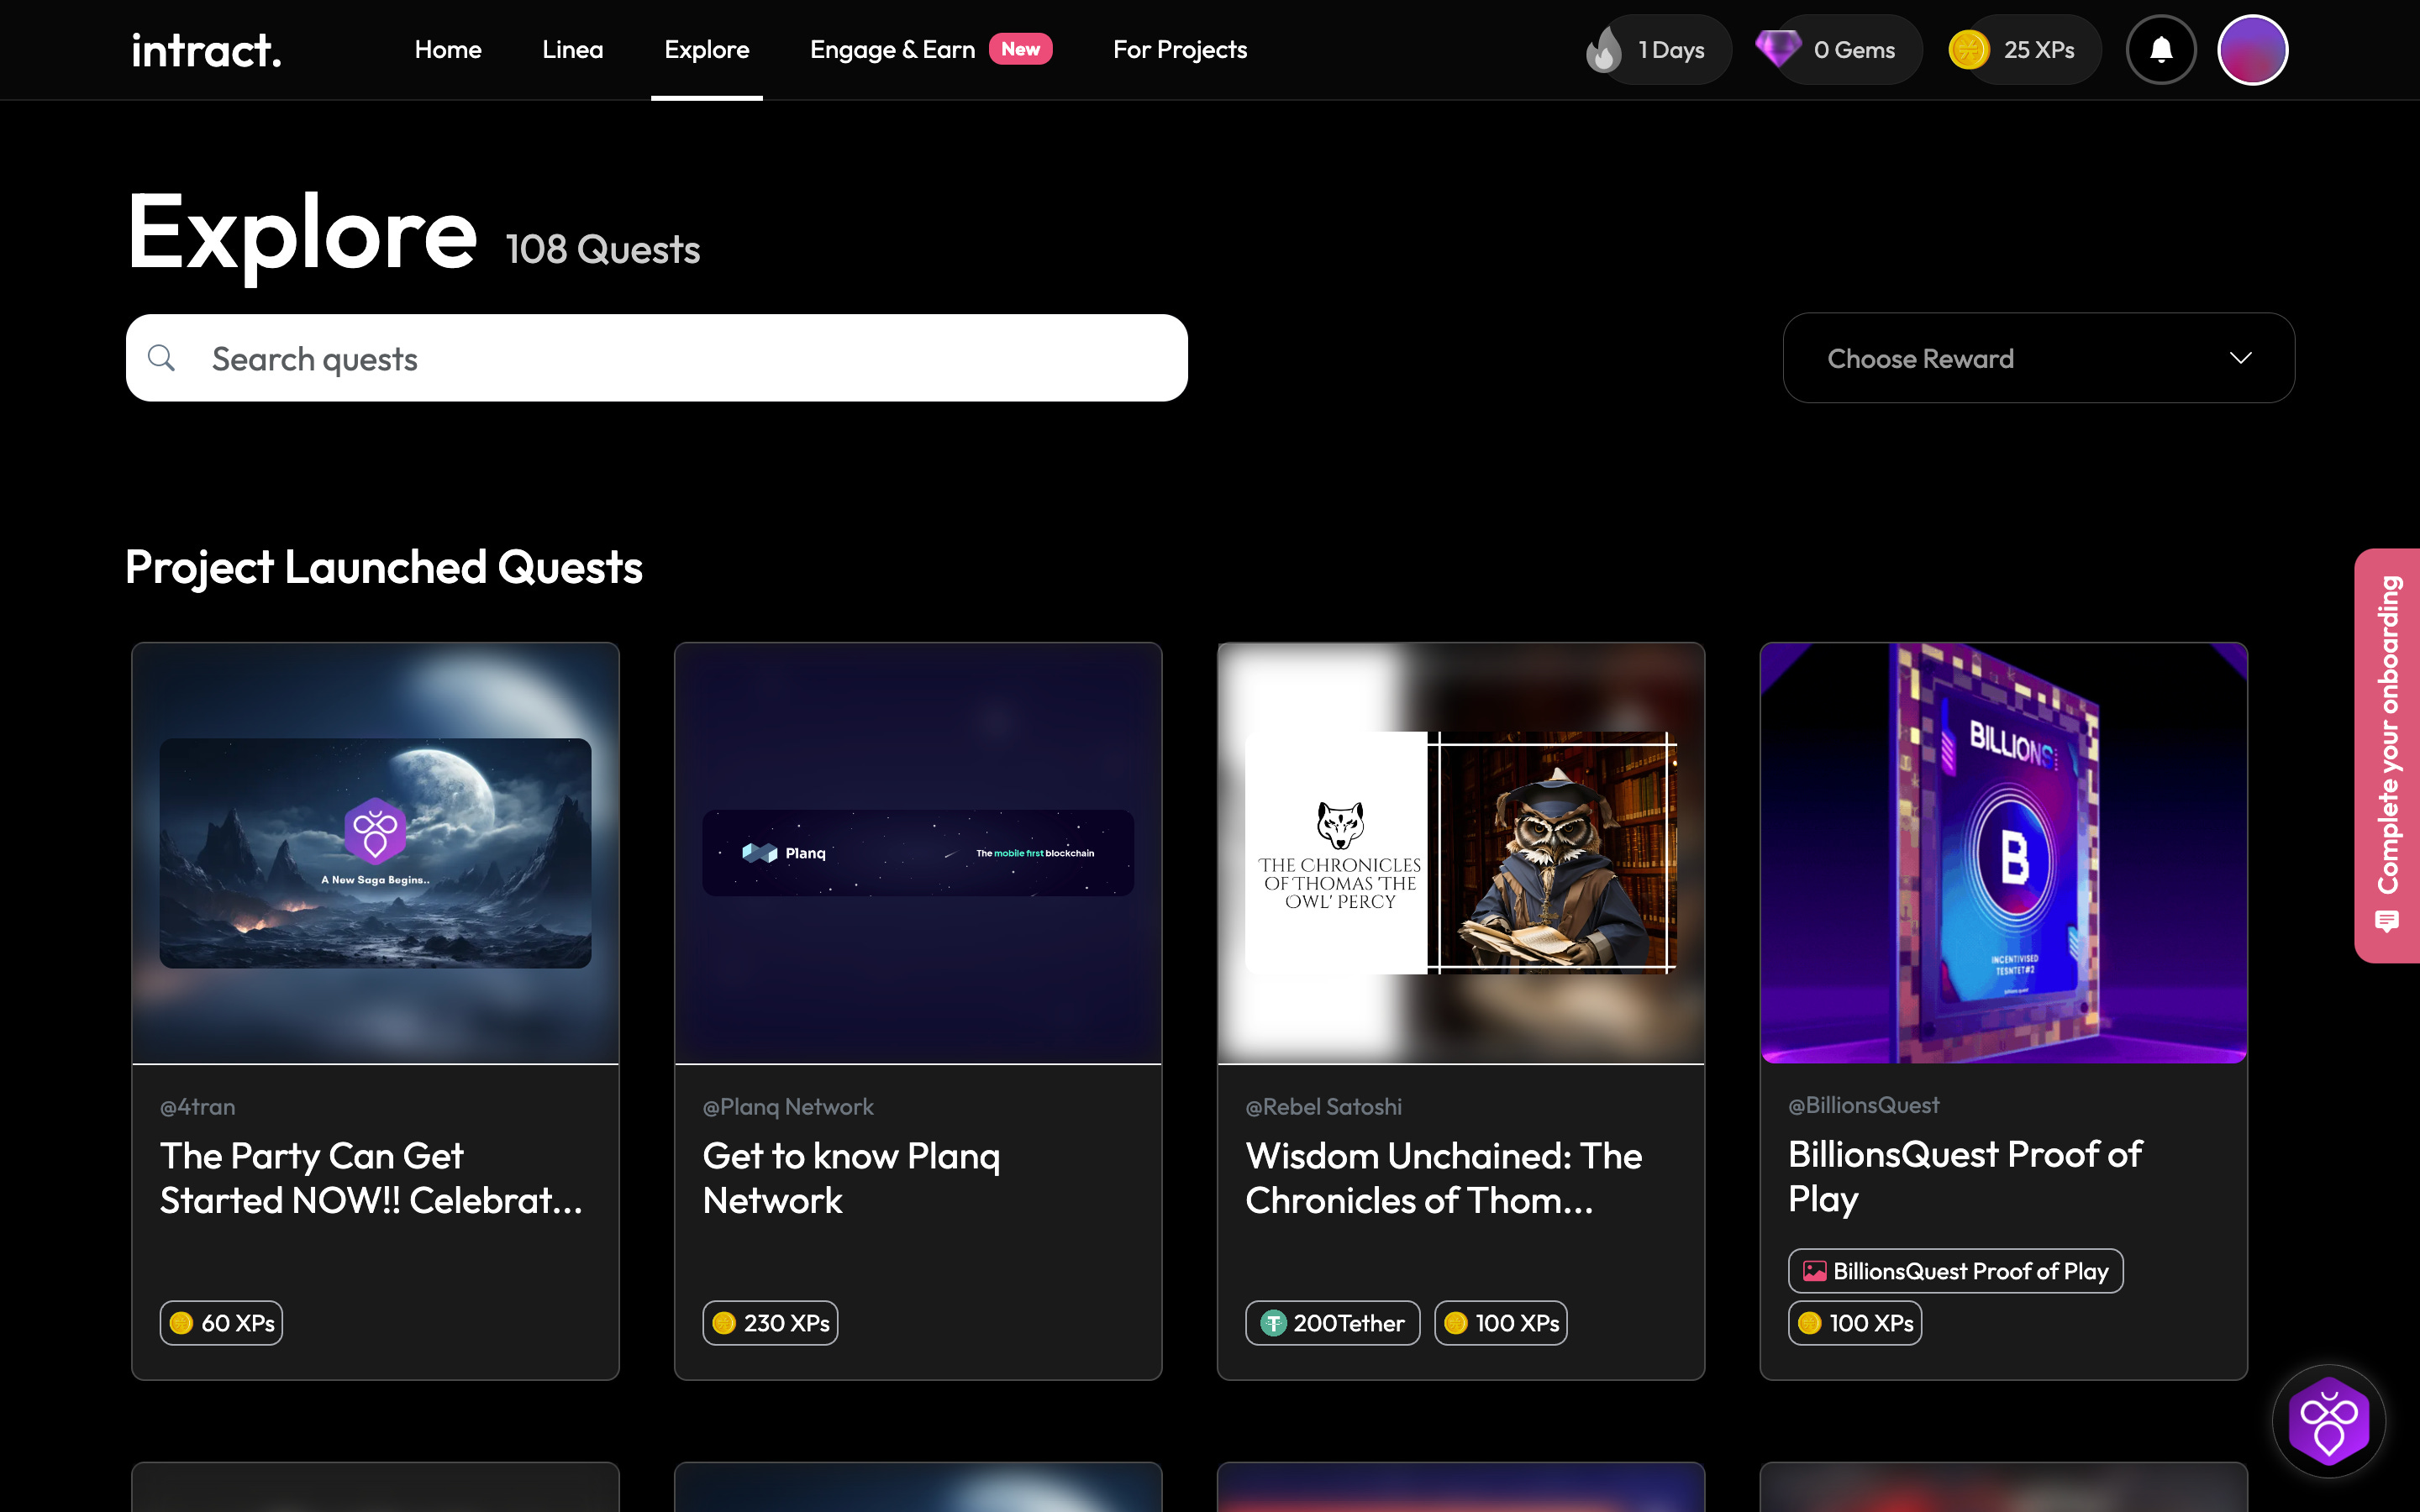Focus the Search quests field
The height and width of the screenshot is (1512, 2420).
point(657,358)
